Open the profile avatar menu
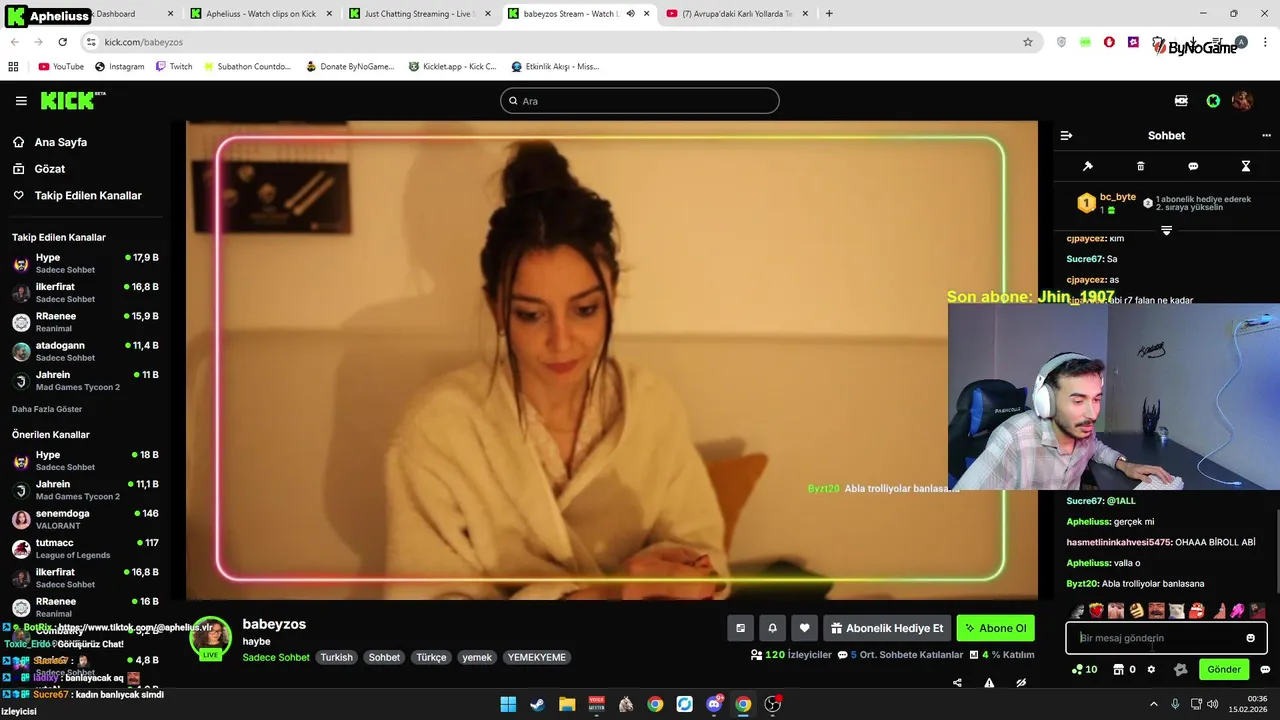 pyautogui.click(x=1242, y=101)
